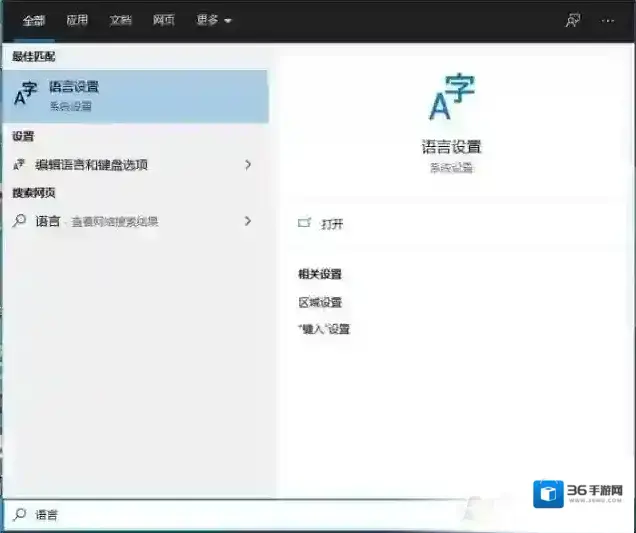
Task: Click the small icon beside 编辑语言和键盘选项
Action: [x=19, y=164]
